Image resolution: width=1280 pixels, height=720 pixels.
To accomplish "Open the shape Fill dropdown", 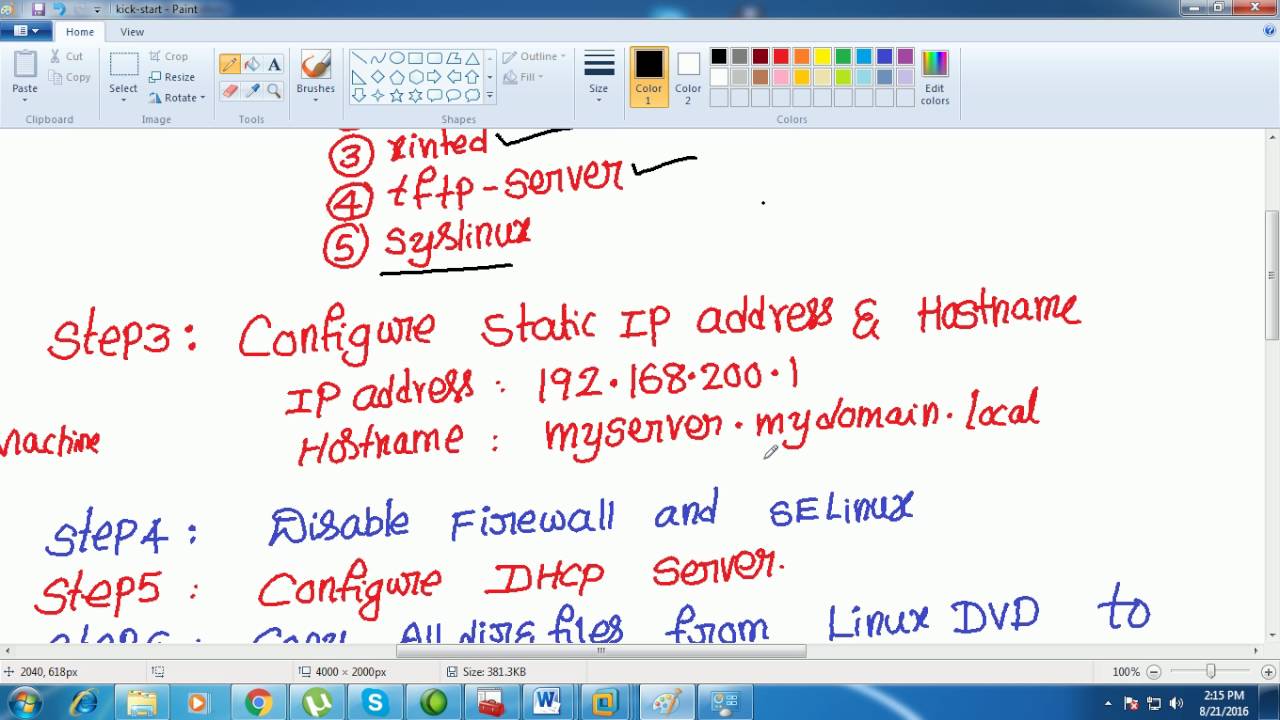I will (524, 77).
